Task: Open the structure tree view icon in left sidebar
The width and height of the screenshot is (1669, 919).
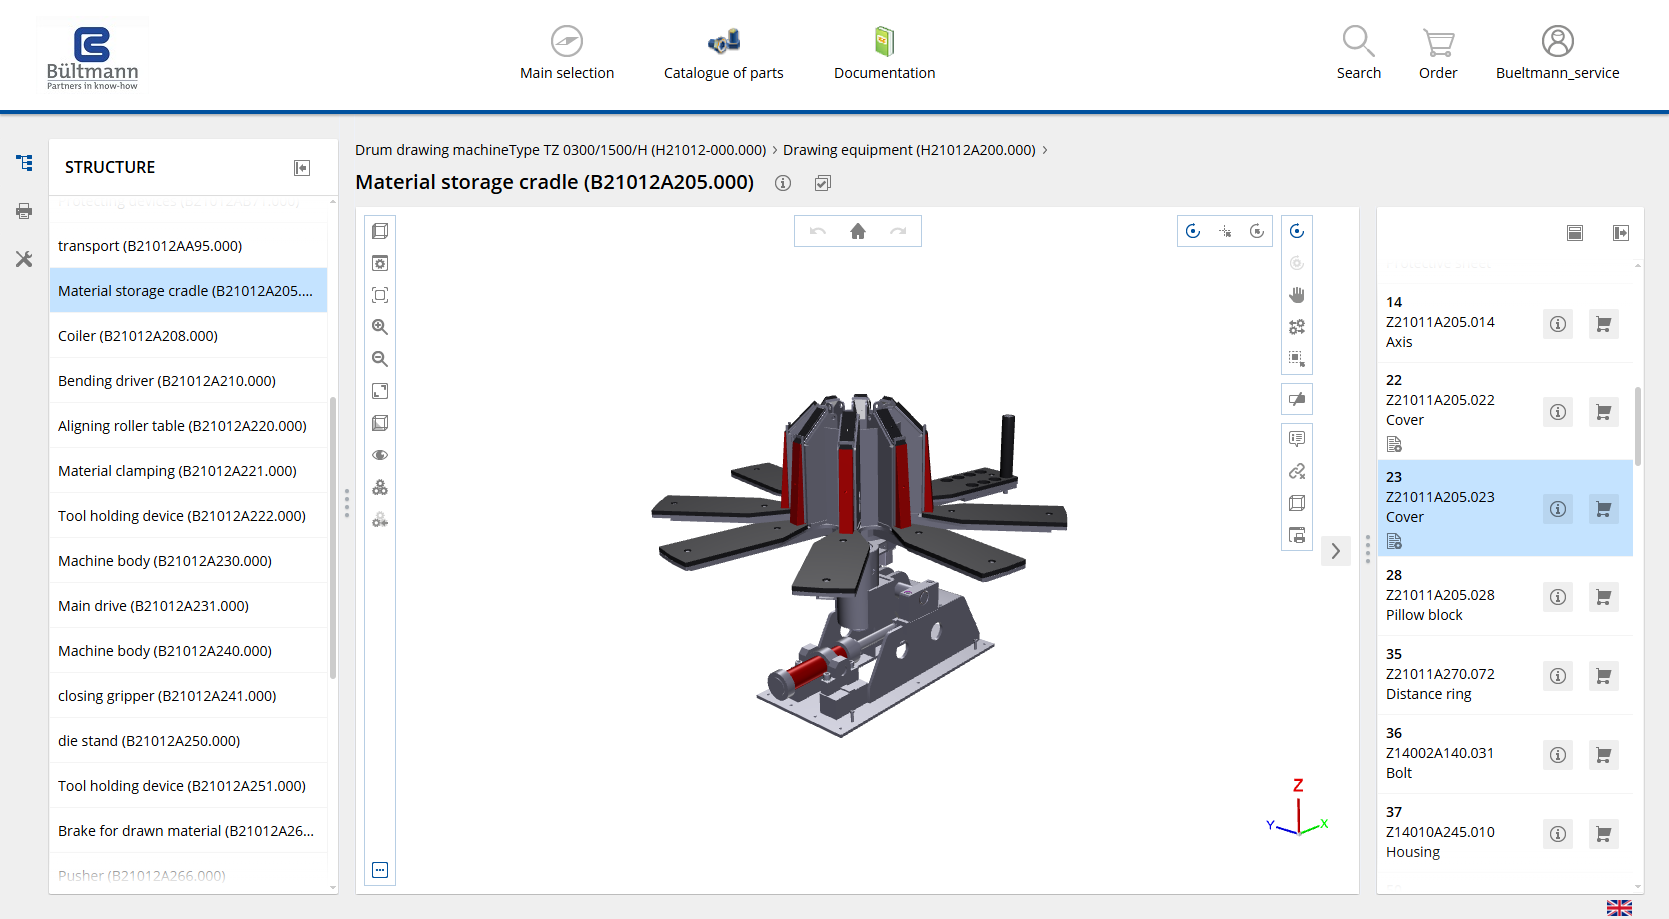Action: click(x=24, y=162)
